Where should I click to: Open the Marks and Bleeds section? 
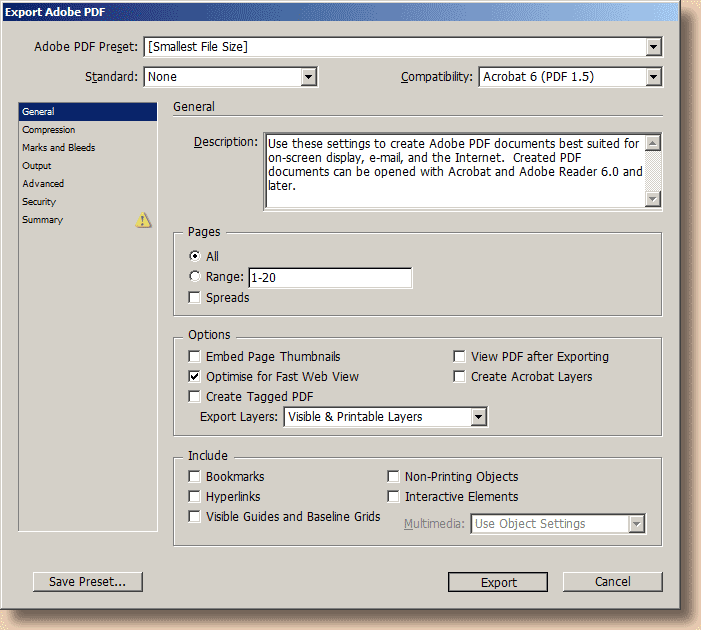[x=59, y=148]
